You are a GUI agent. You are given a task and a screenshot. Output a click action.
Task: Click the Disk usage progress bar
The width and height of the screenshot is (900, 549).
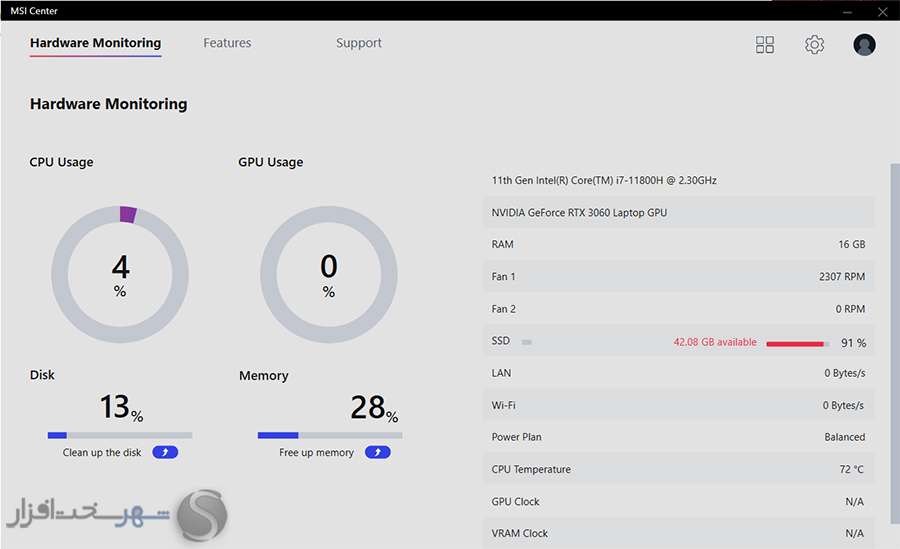point(120,435)
